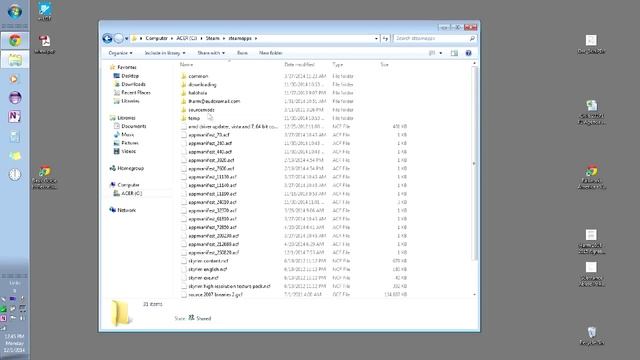Open Documents library in the navigation pane
Viewport: 640px width, 360px height.
tap(133, 126)
